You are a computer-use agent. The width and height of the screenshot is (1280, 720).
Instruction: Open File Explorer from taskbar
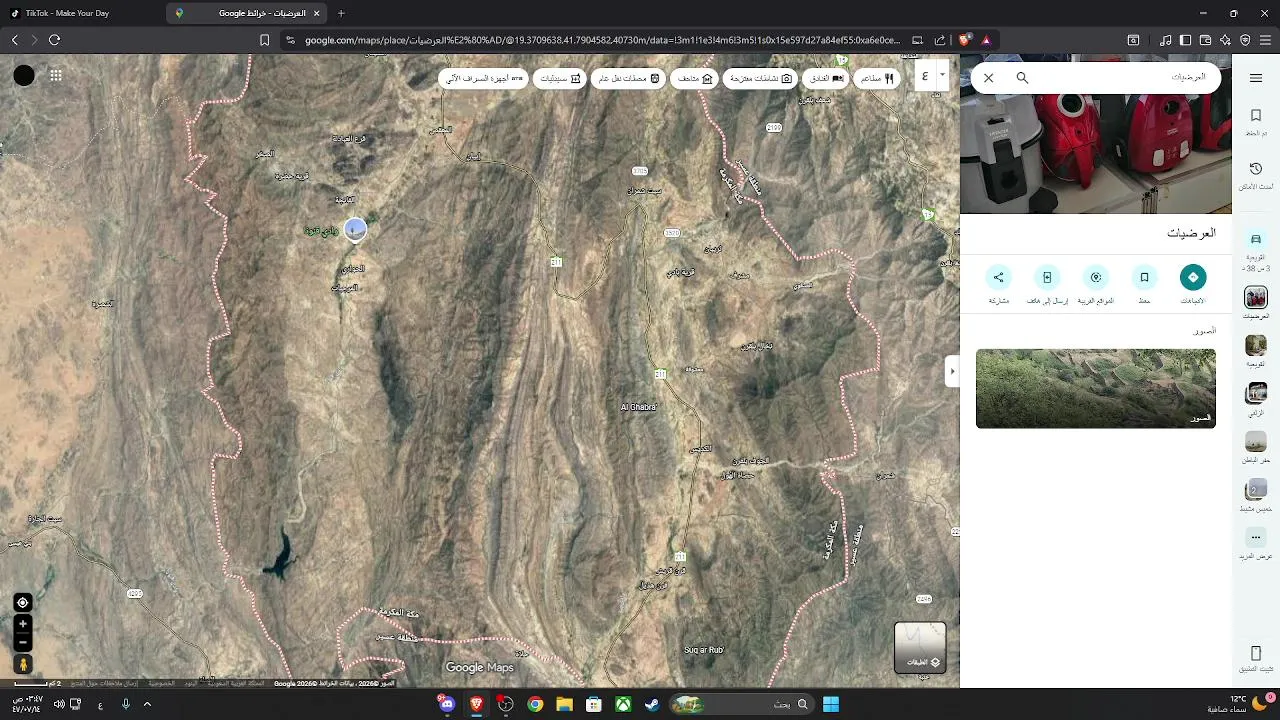pyautogui.click(x=564, y=704)
